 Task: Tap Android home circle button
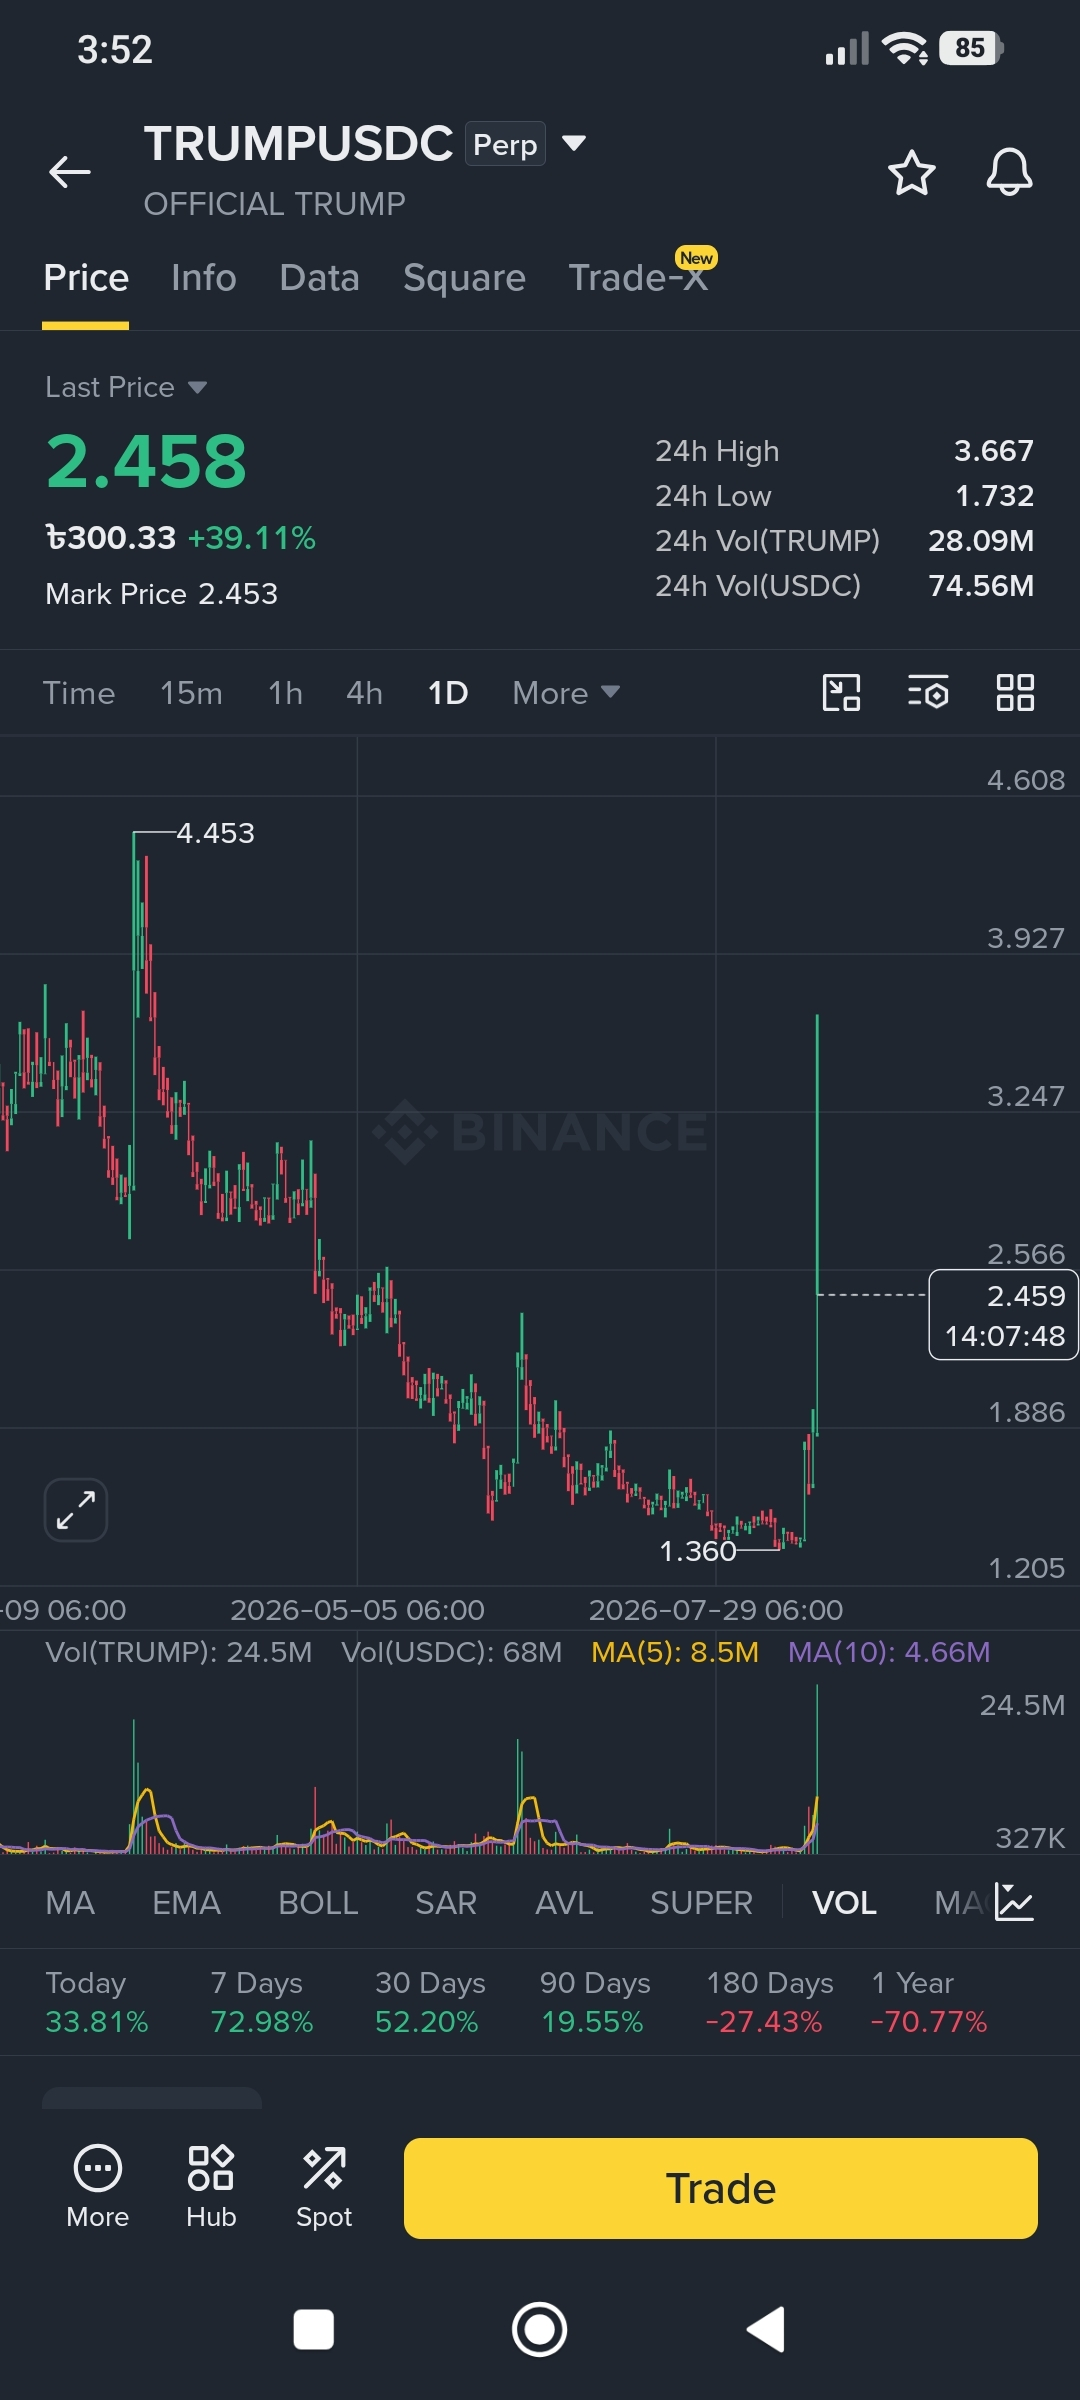(540, 2329)
